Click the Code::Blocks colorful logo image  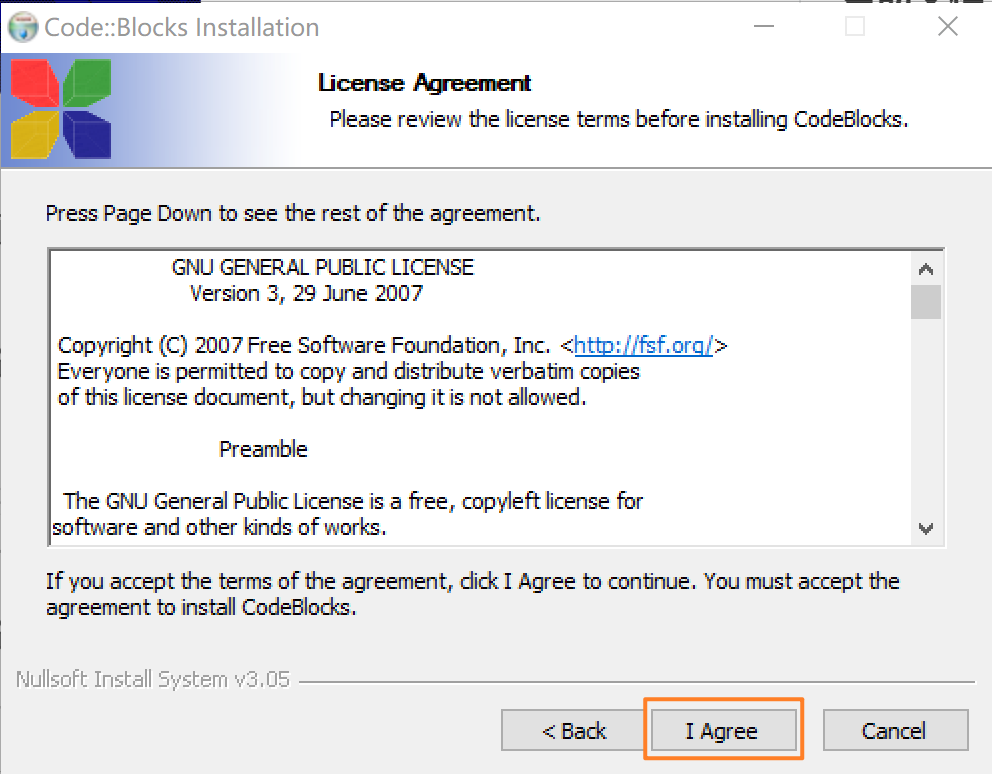60,110
